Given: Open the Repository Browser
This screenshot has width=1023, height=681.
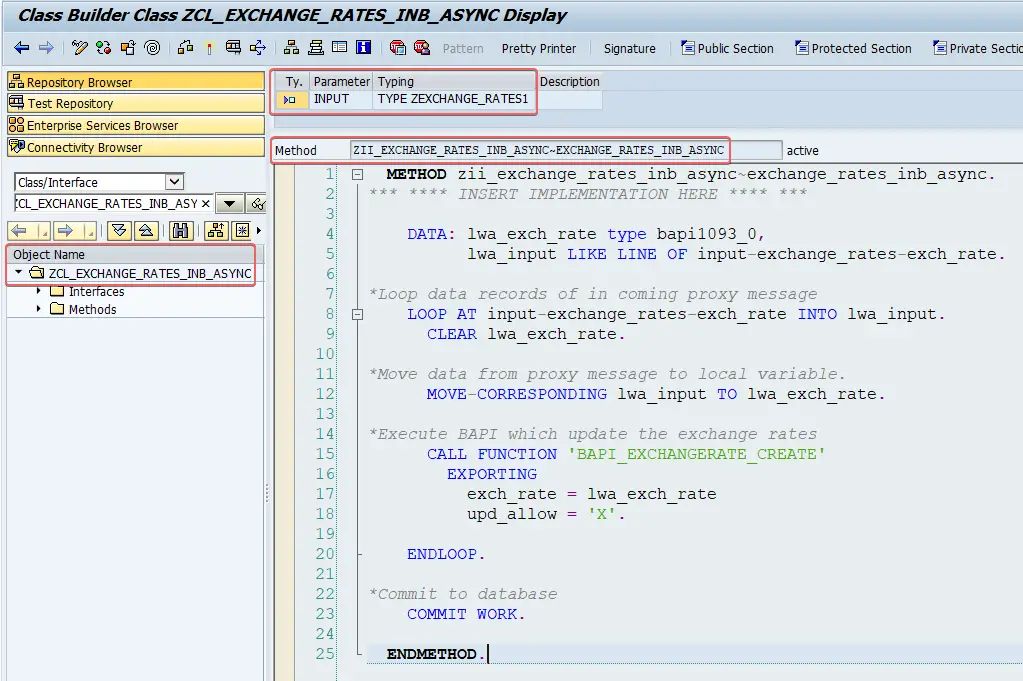Looking at the screenshot, I should click(136, 82).
